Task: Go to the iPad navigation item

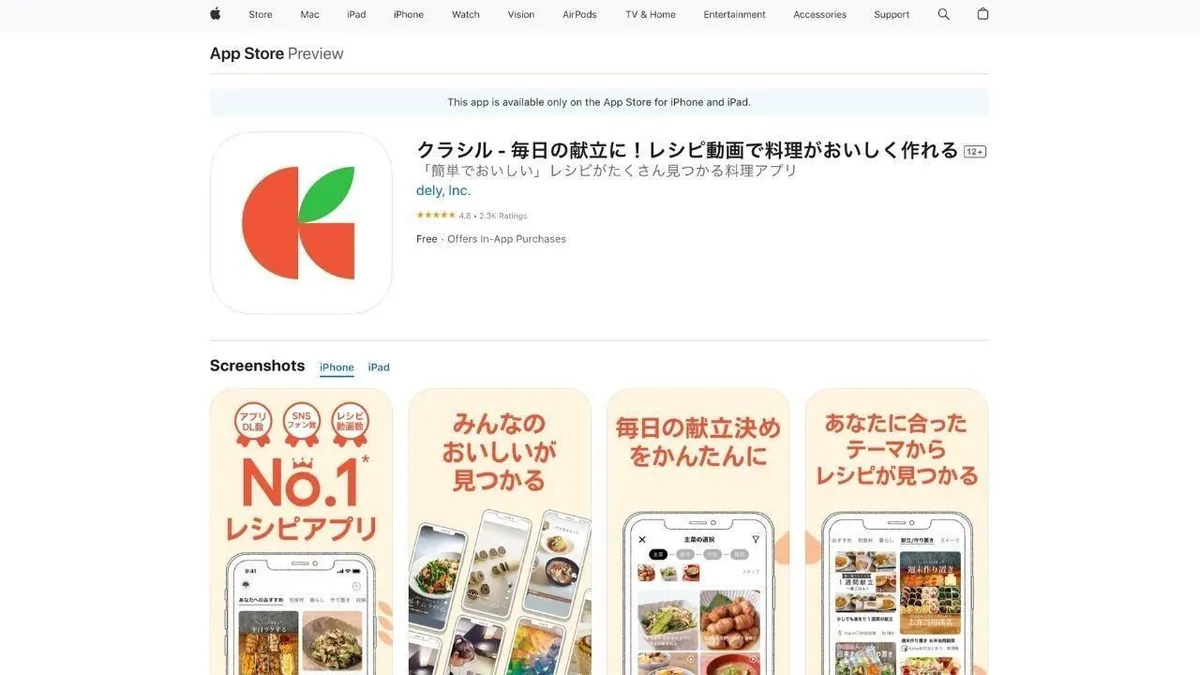Action: [356, 15]
